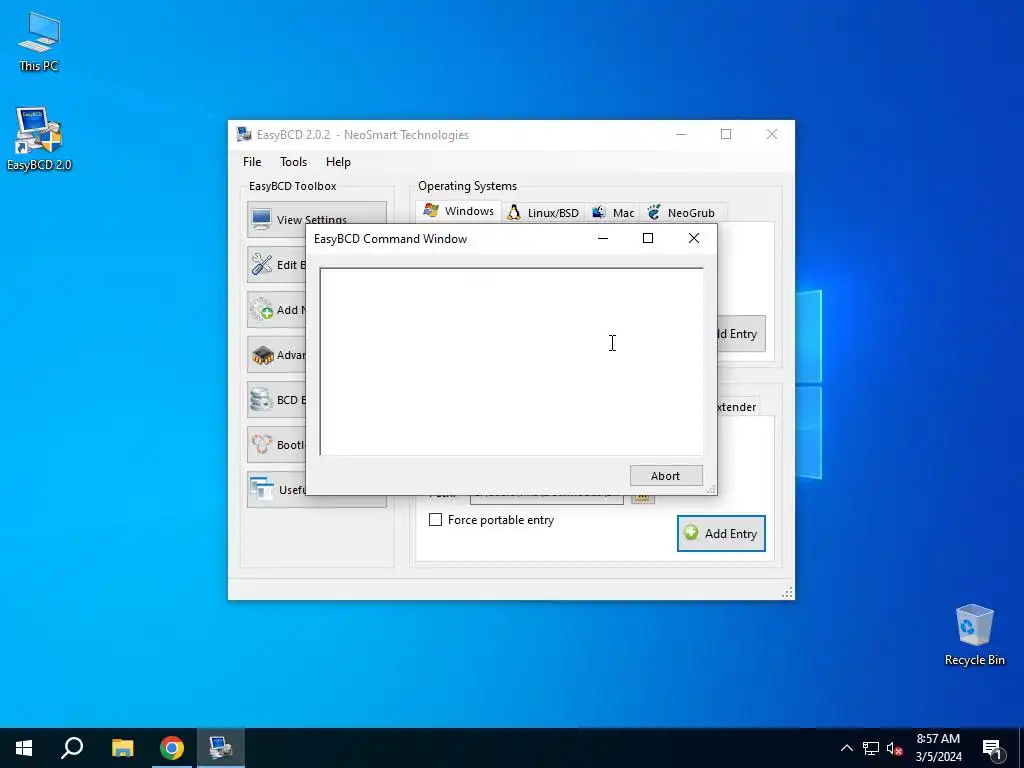Screen dimensions: 1024x768
Task: Click the muted volume tray icon
Action: pyautogui.click(x=894, y=748)
